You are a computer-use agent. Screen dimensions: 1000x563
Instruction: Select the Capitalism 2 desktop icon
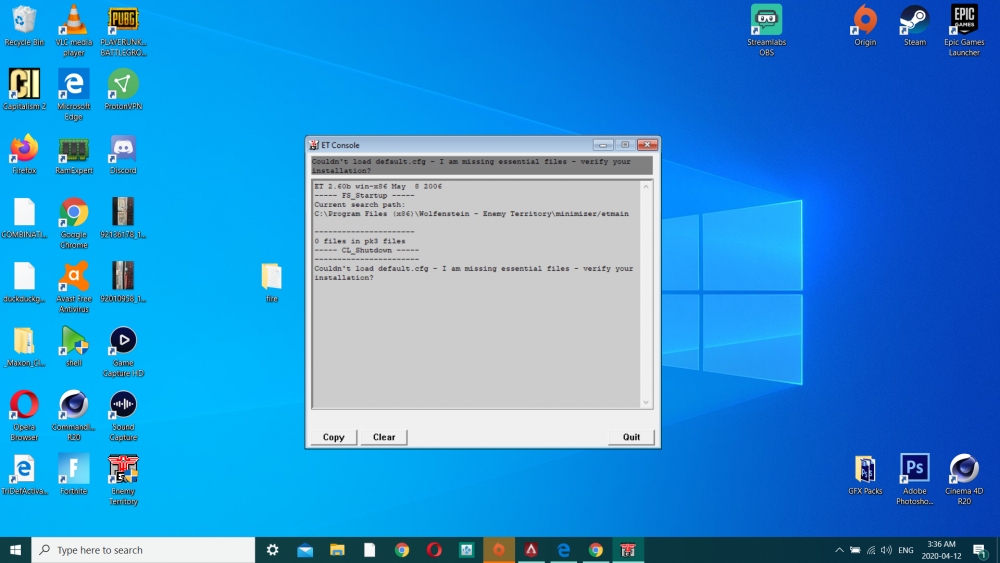pos(24,89)
